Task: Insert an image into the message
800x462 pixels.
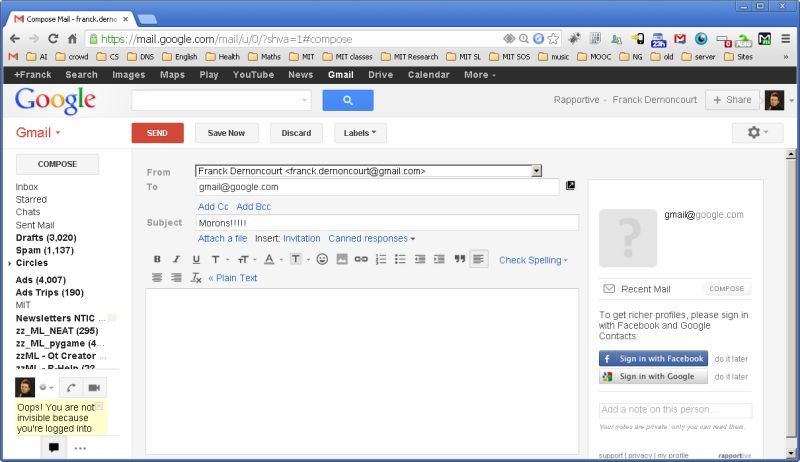Action: (x=342, y=259)
